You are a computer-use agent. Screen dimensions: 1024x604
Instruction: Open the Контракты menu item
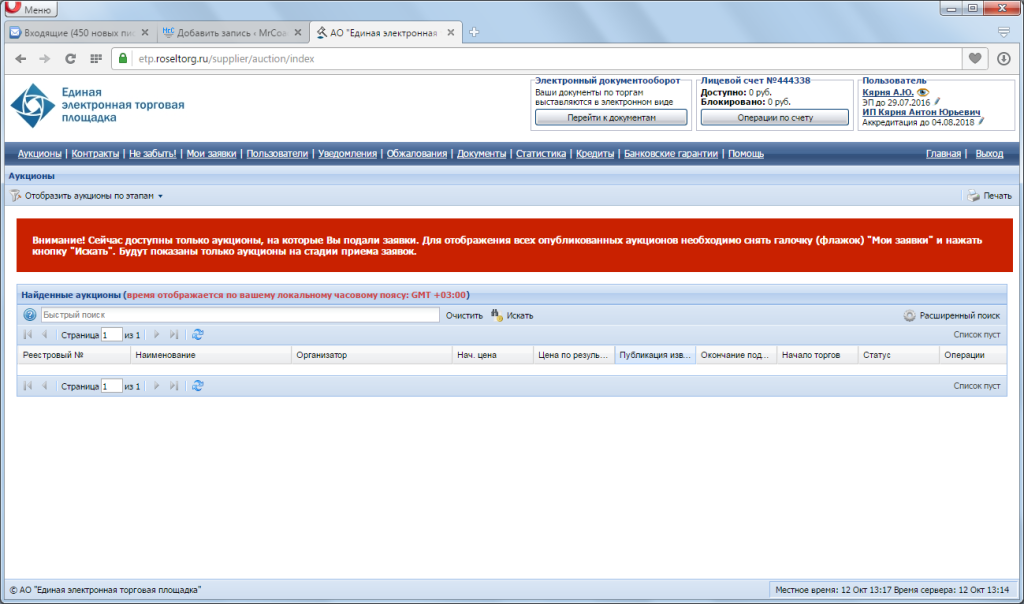[95, 153]
